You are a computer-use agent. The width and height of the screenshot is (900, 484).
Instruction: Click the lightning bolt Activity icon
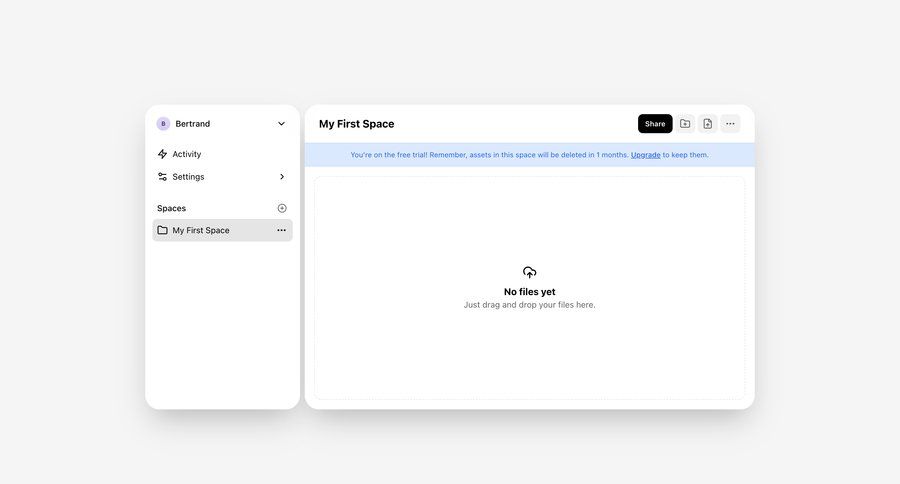pyautogui.click(x=162, y=154)
